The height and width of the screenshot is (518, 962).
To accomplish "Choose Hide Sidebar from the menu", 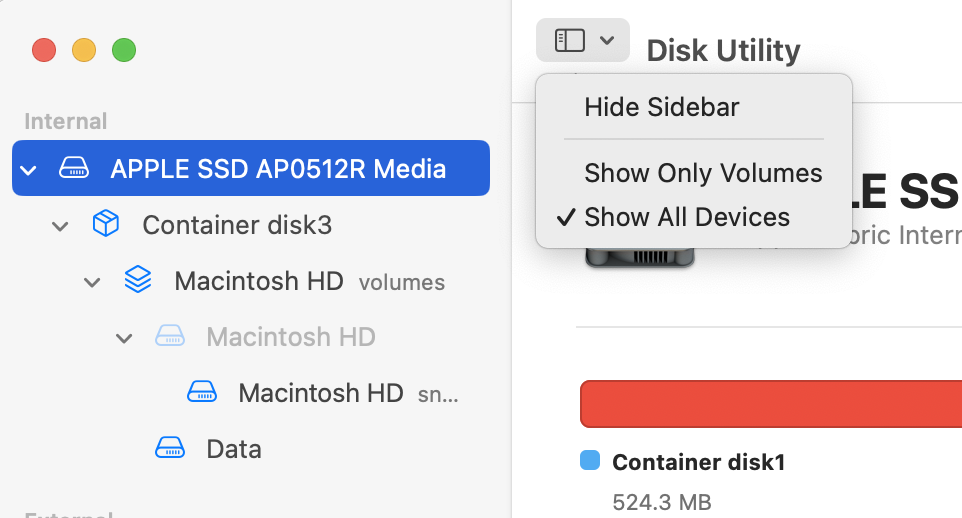I will [662, 107].
